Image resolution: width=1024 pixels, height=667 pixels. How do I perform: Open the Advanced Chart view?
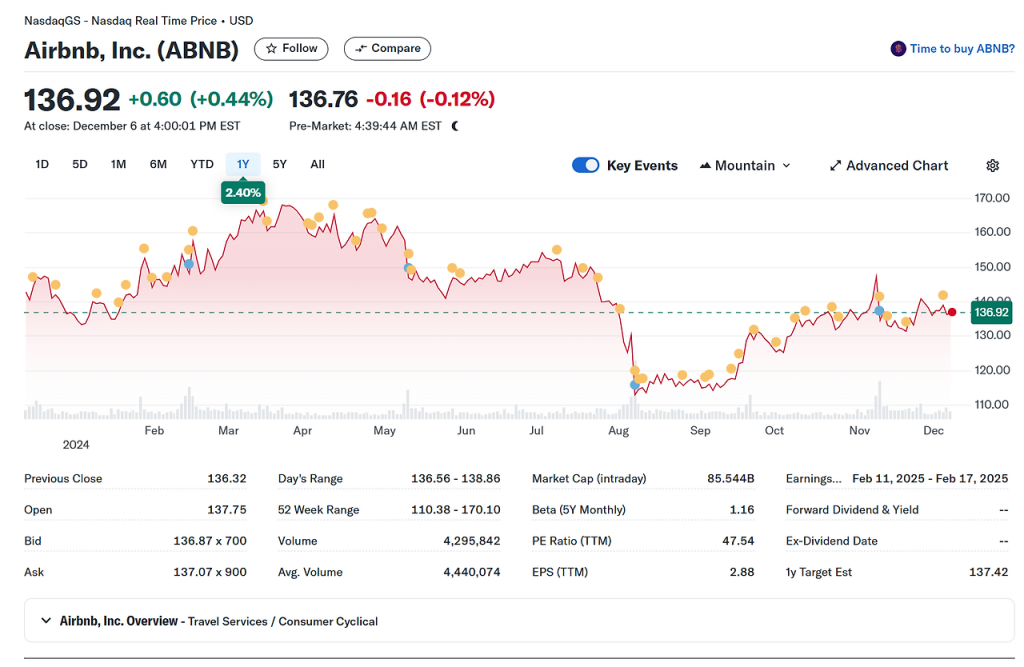pyautogui.click(x=889, y=166)
